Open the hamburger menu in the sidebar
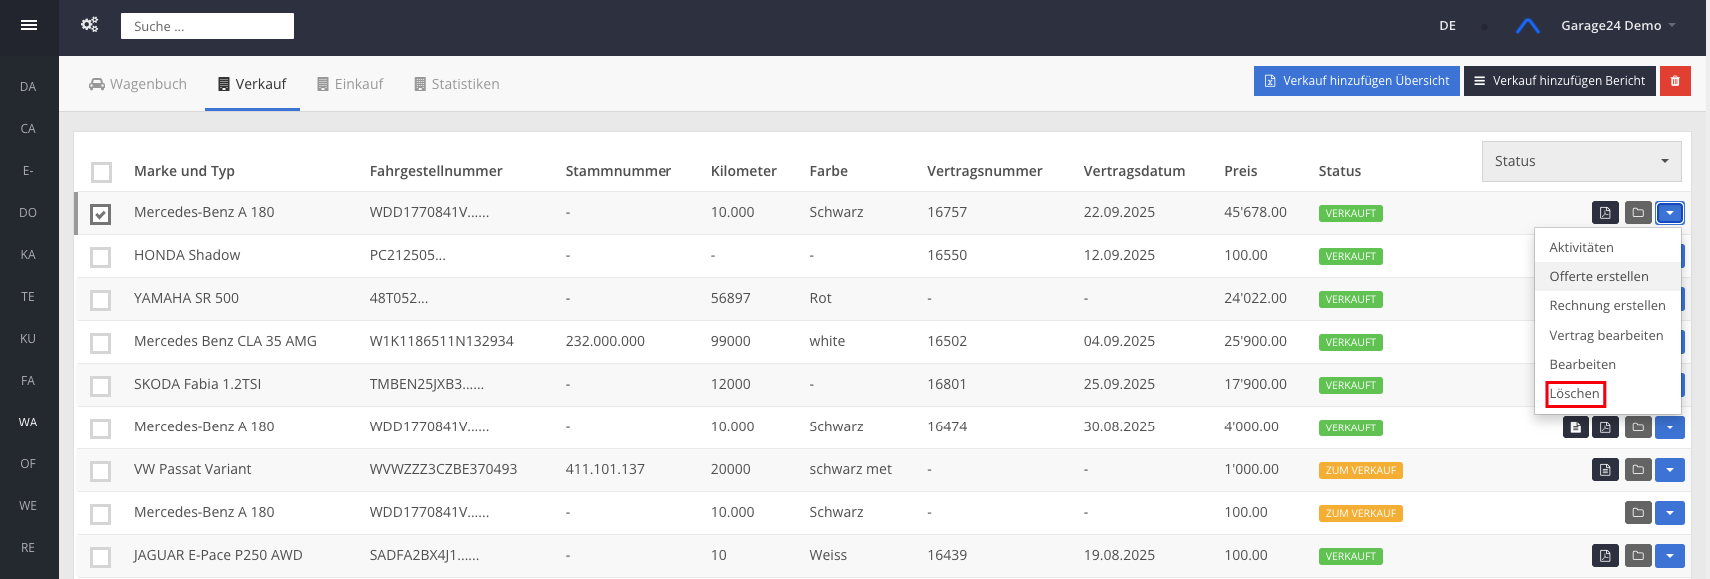The image size is (1710, 579). [29, 25]
